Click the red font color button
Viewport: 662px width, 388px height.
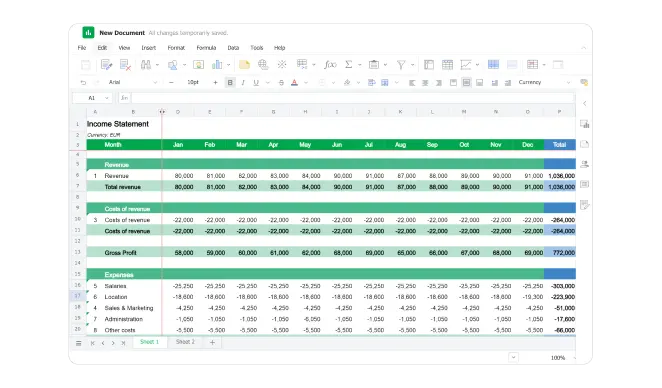pos(294,82)
